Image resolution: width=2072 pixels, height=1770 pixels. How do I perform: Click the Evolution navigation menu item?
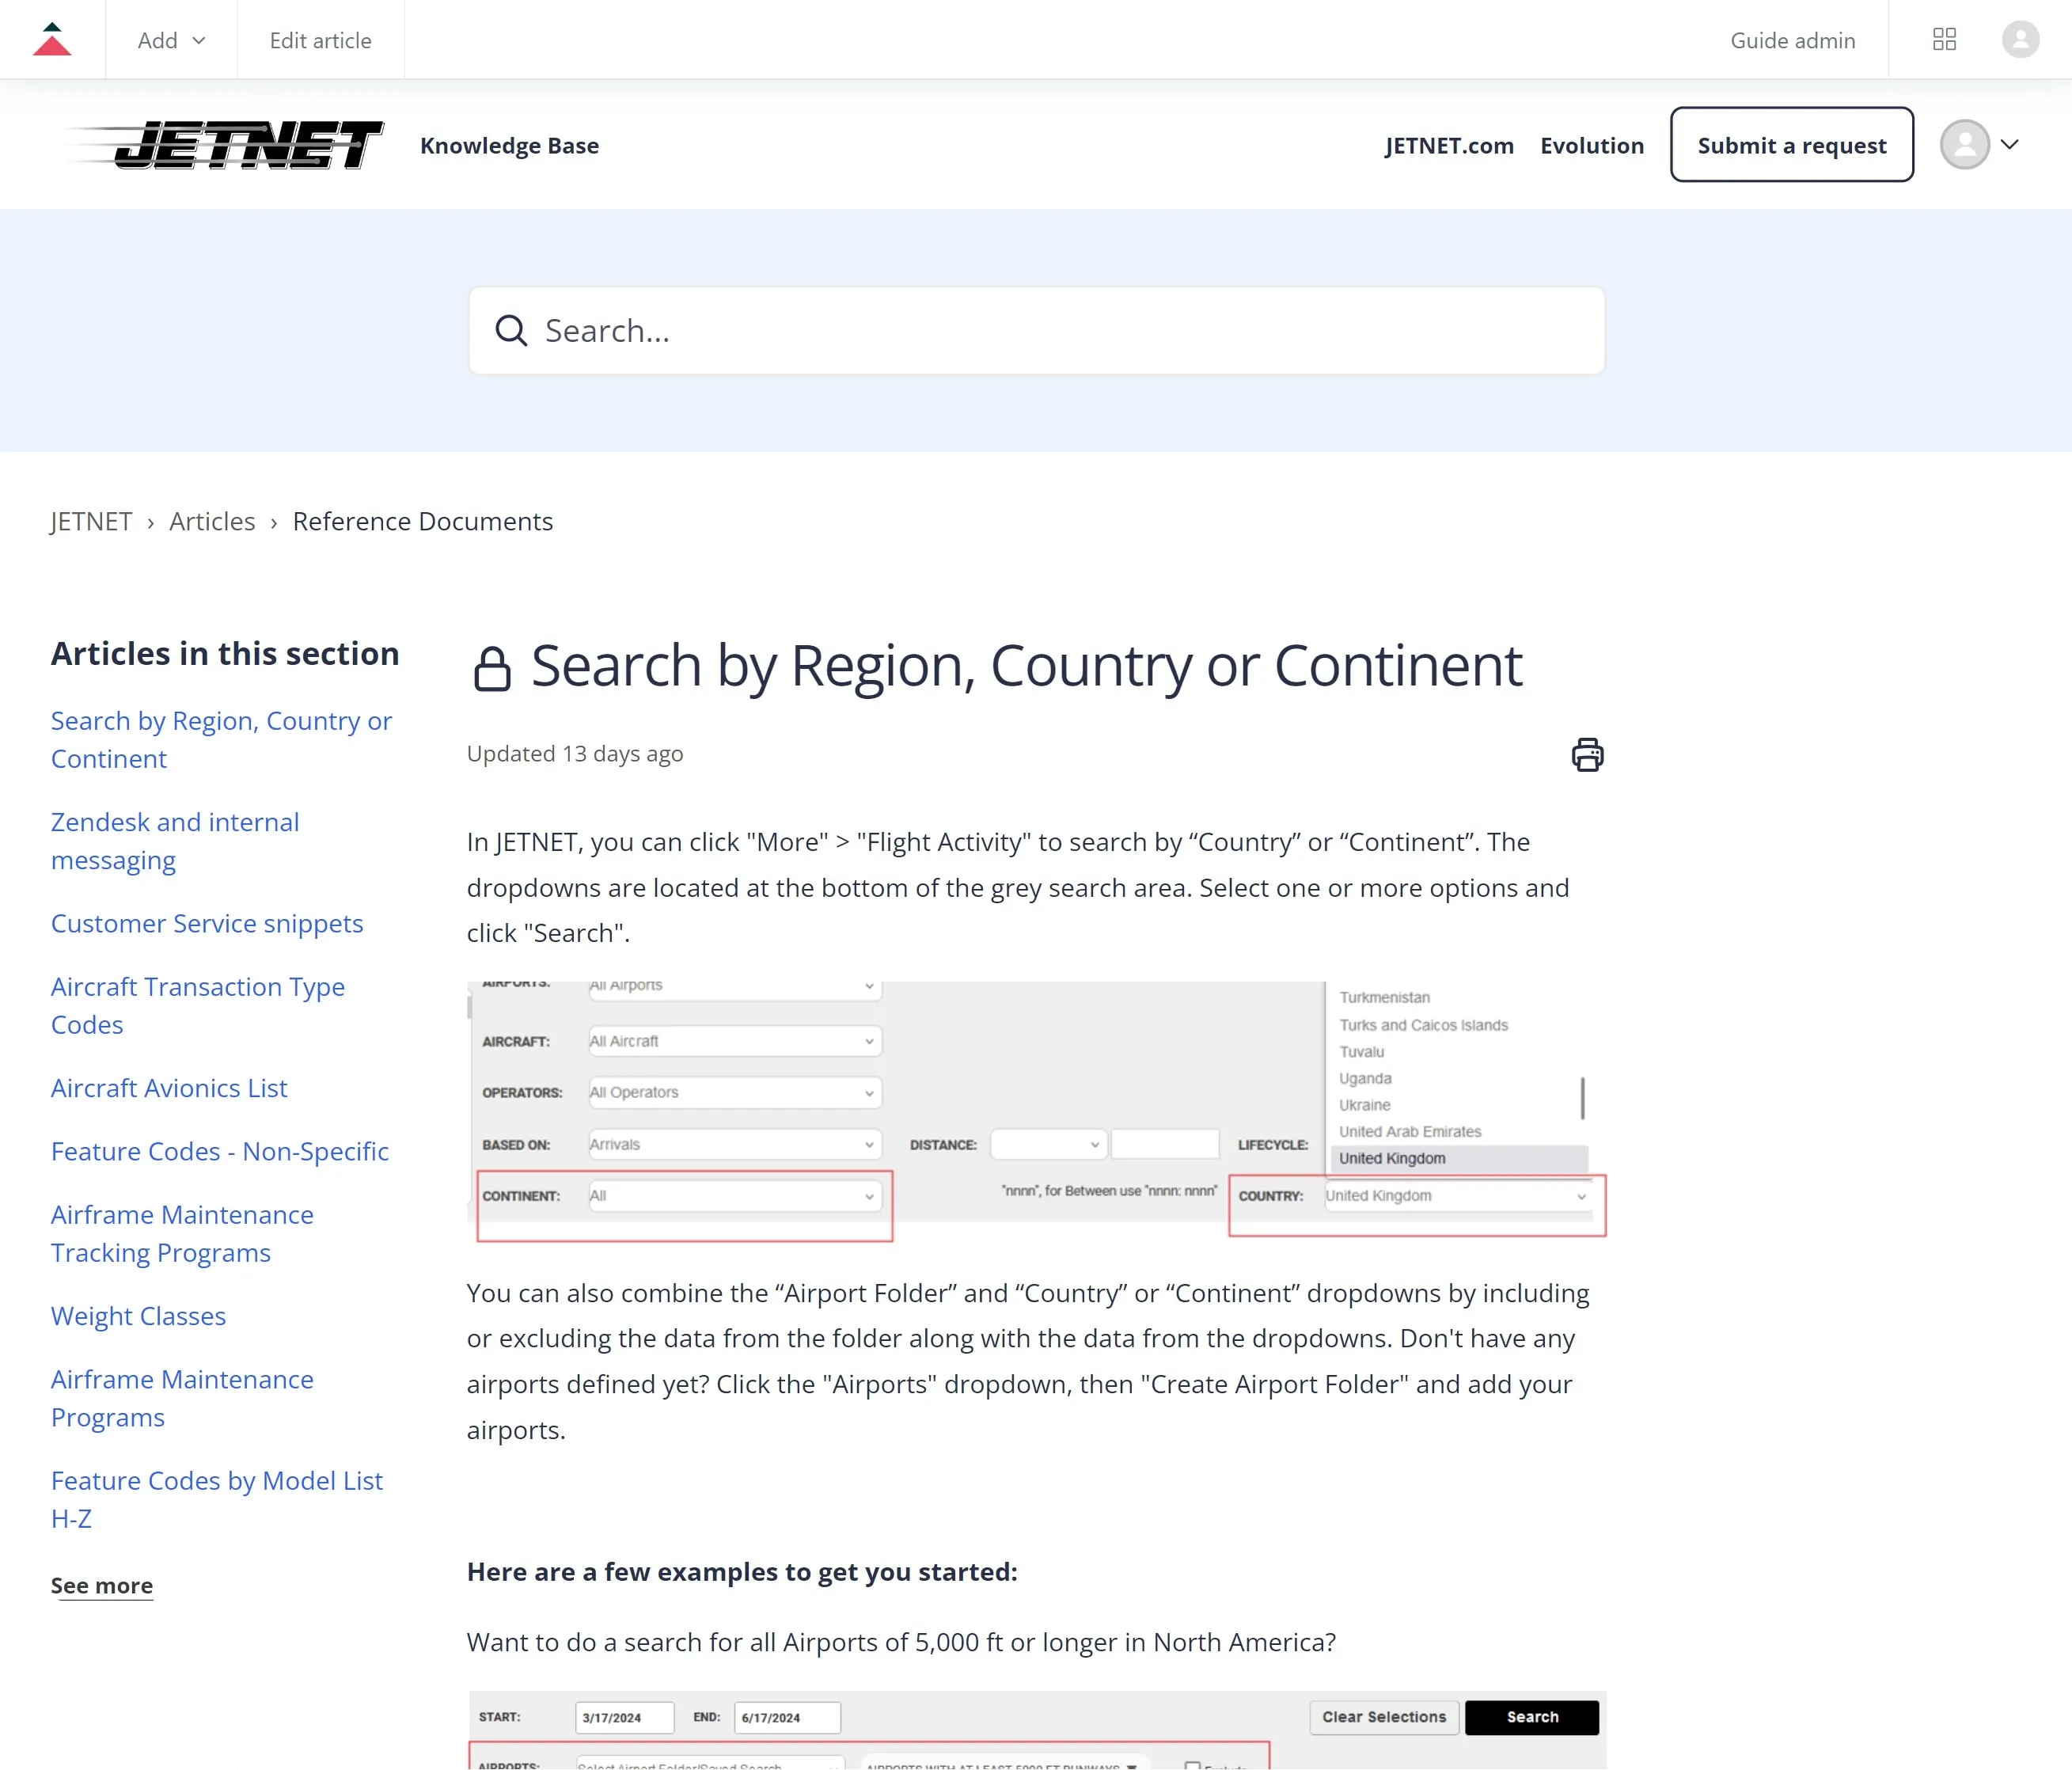coord(1591,144)
